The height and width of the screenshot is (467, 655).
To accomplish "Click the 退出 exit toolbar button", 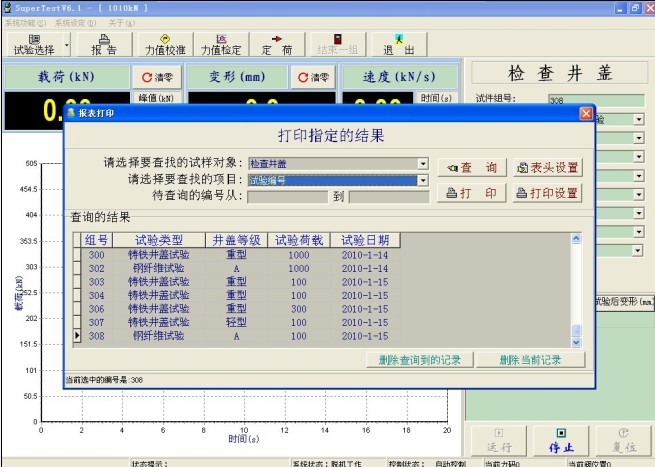I will (x=399, y=45).
